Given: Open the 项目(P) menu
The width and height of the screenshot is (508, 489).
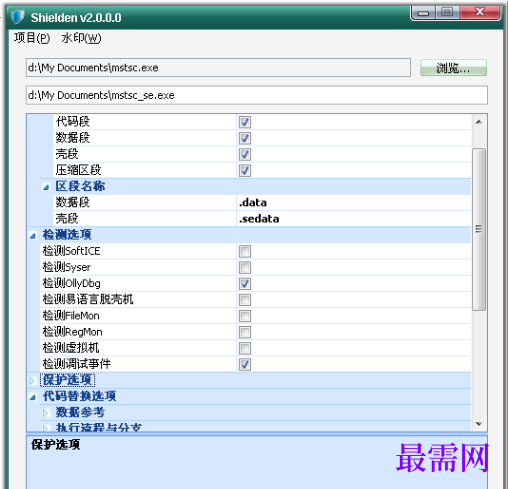Looking at the screenshot, I should (x=32, y=38).
